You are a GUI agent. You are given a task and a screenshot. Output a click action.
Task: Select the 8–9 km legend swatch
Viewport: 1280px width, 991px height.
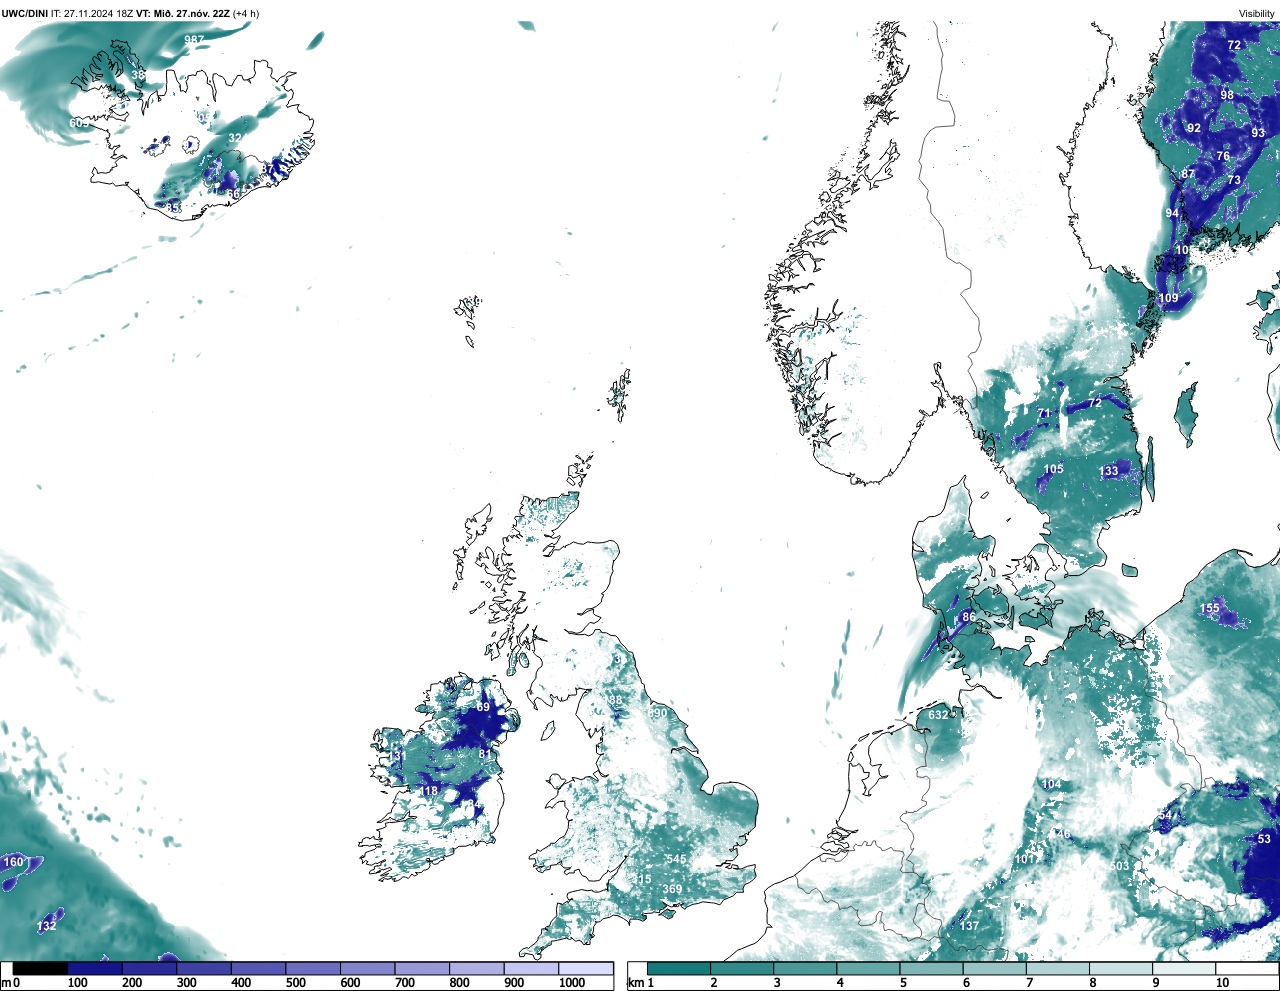[1120, 968]
